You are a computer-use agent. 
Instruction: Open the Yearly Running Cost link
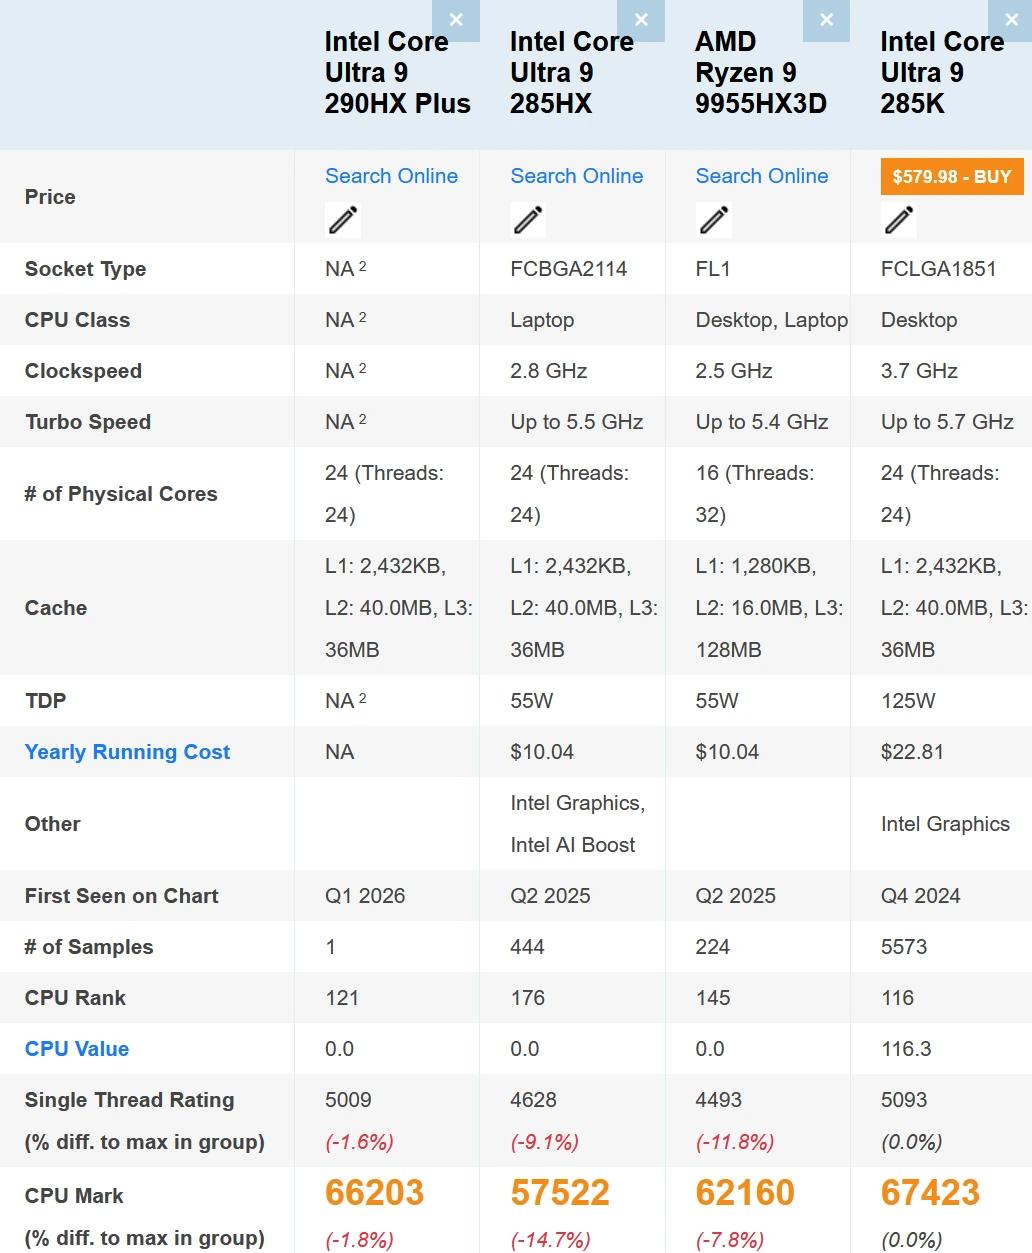point(127,751)
